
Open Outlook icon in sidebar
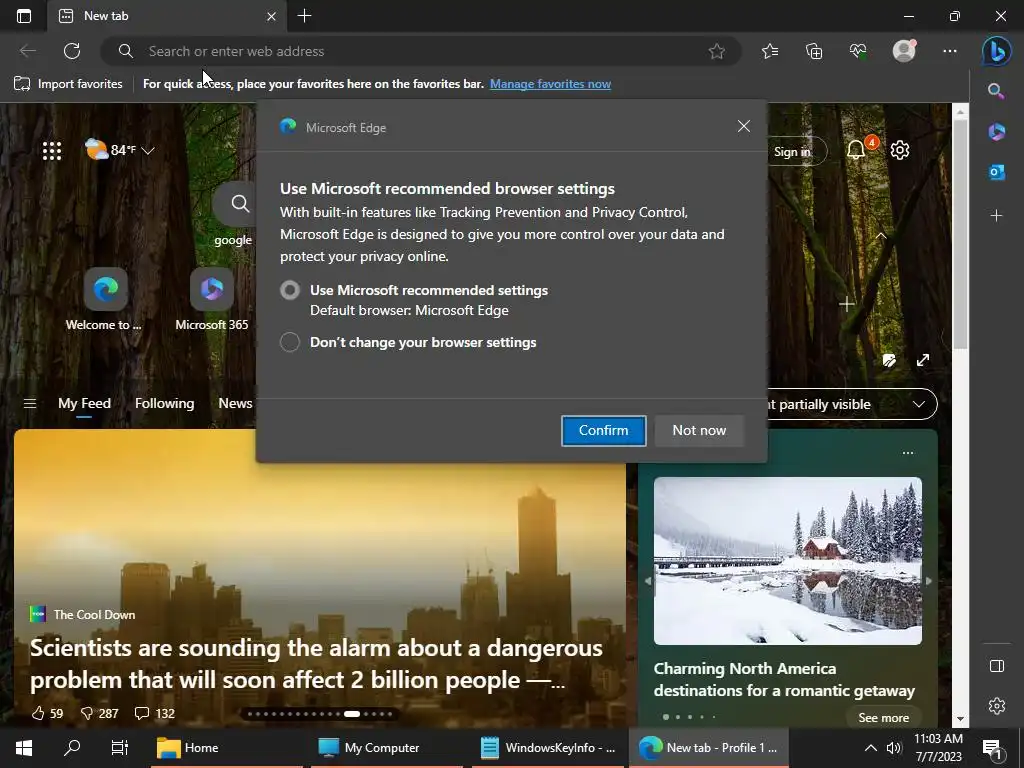point(997,172)
